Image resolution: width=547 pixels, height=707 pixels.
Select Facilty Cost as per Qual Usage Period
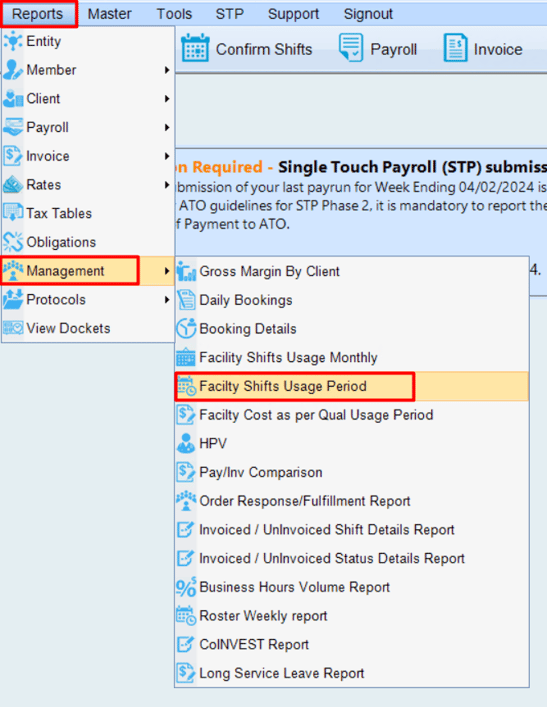(352, 415)
